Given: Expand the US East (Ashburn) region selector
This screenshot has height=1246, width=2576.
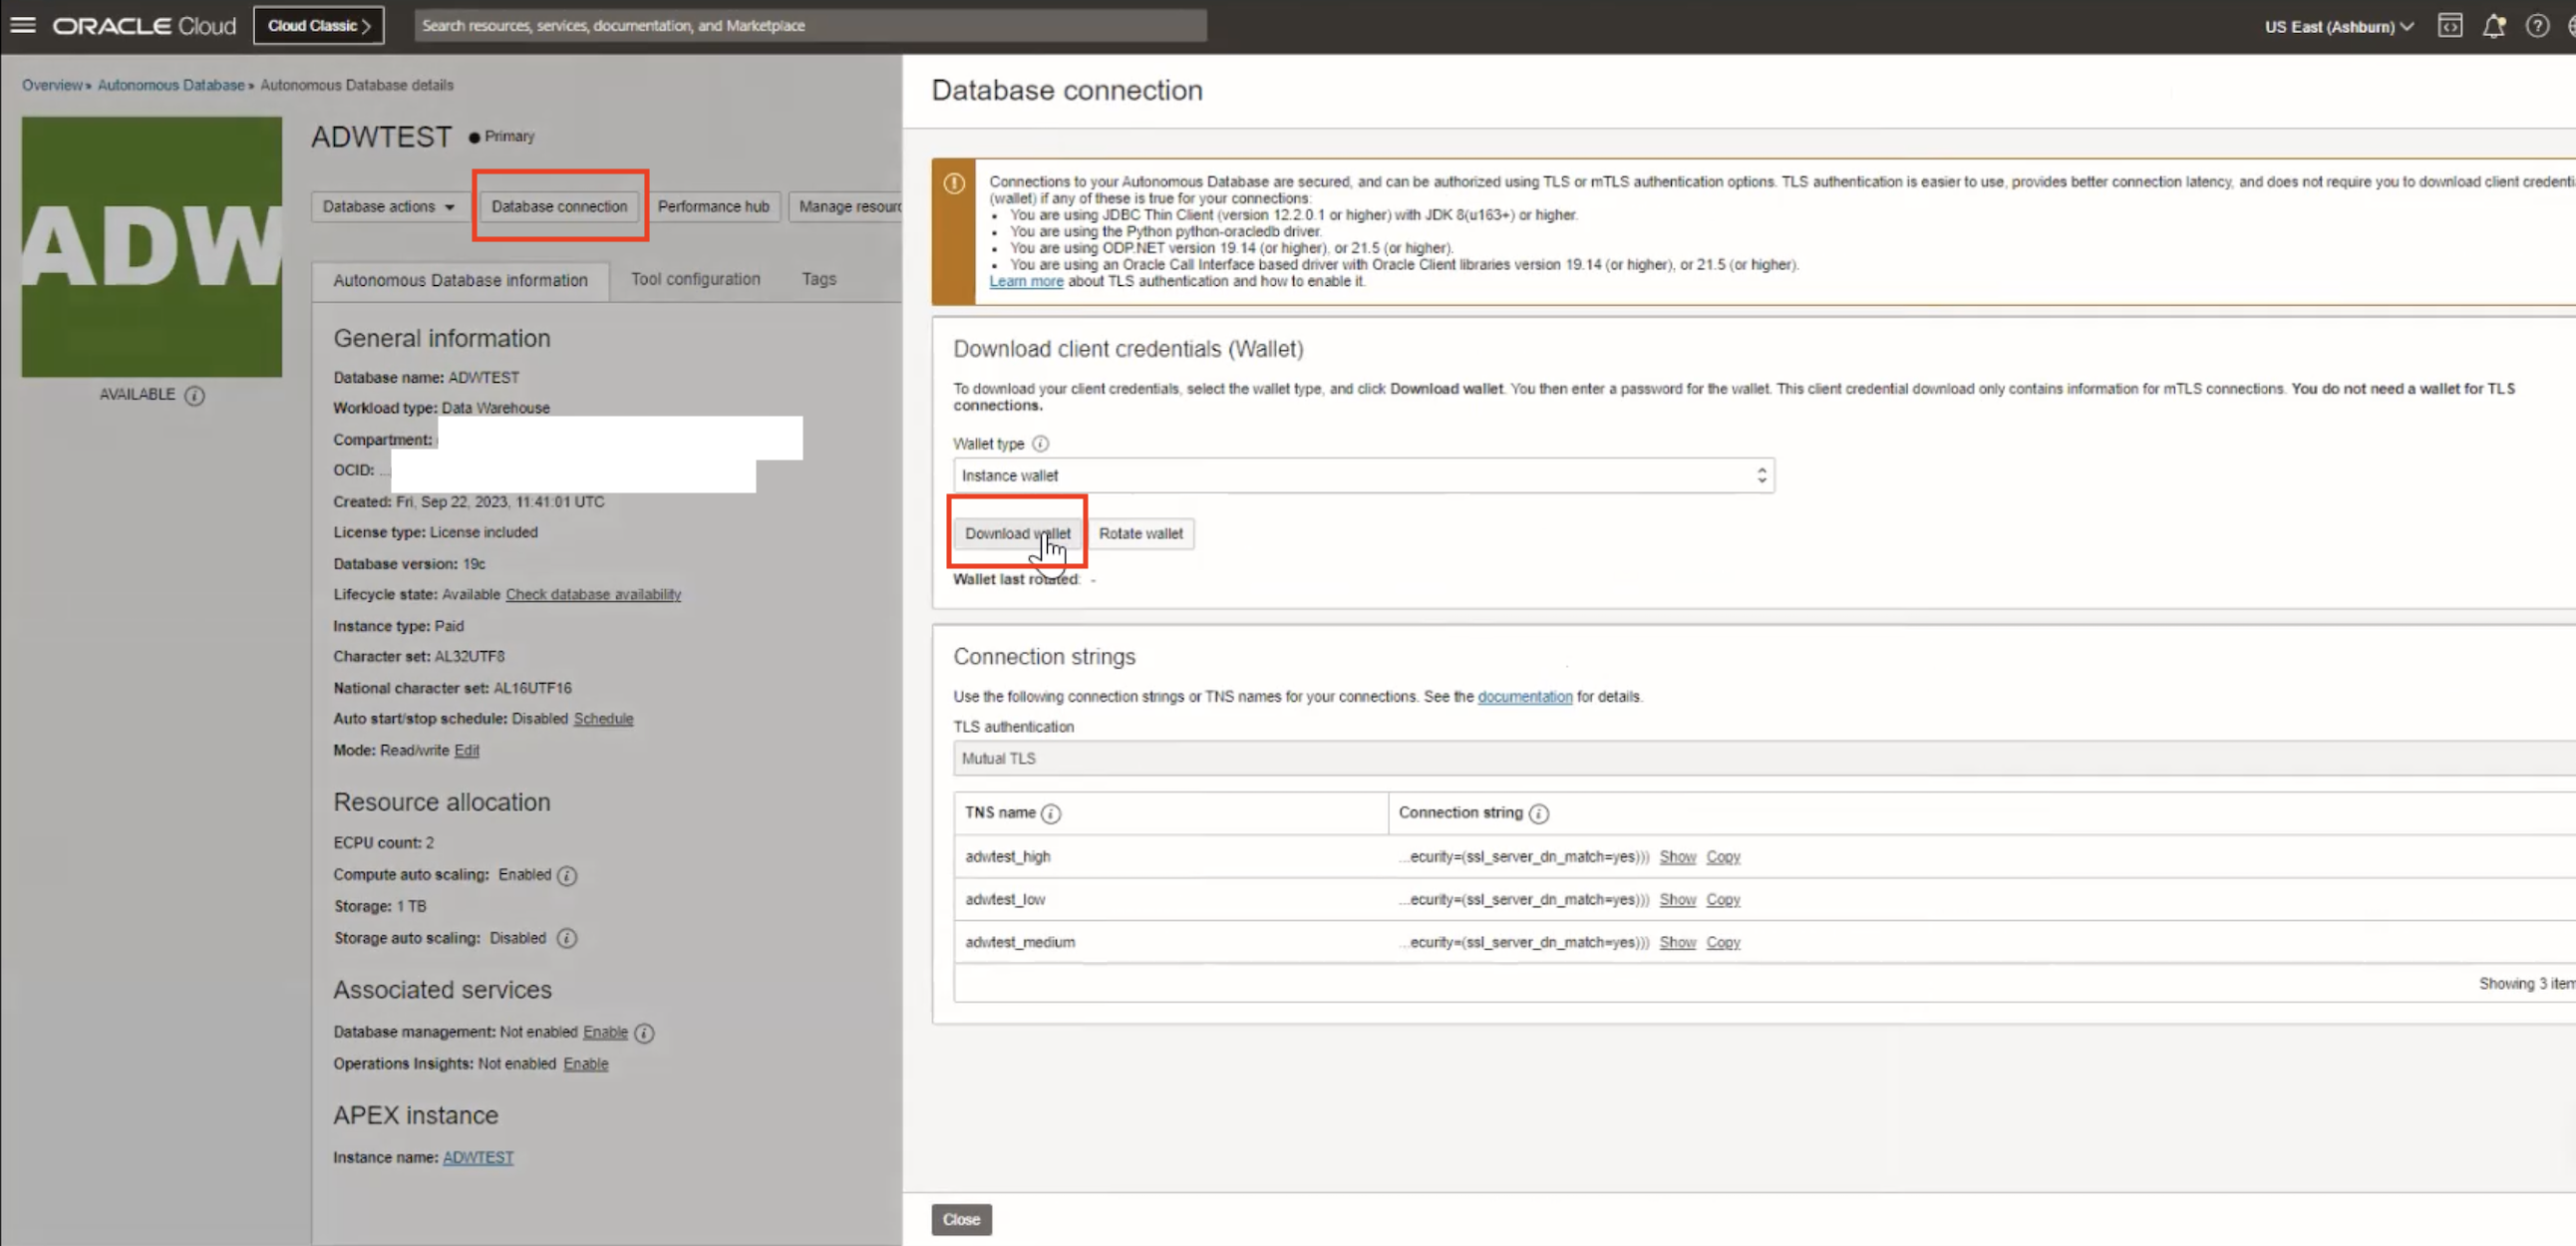Looking at the screenshot, I should point(2338,26).
